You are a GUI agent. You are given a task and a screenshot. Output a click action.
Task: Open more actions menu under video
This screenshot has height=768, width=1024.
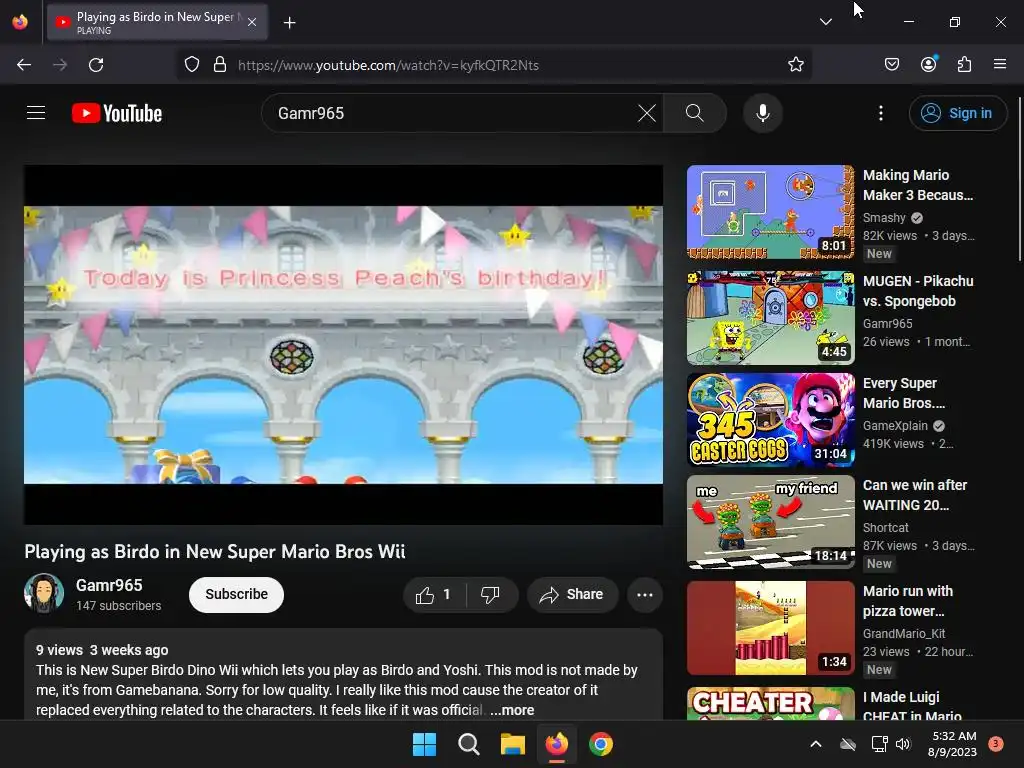pyautogui.click(x=645, y=594)
